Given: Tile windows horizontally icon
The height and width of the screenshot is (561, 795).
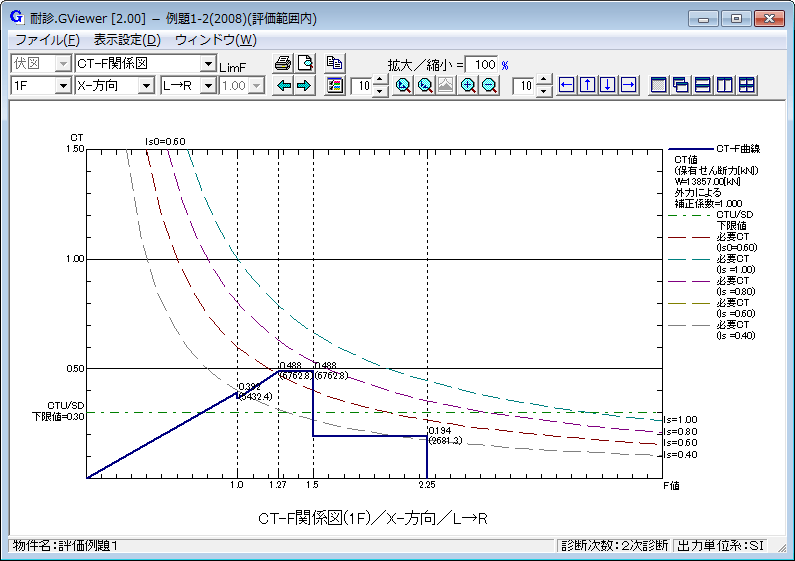Looking at the screenshot, I should click(x=703, y=85).
